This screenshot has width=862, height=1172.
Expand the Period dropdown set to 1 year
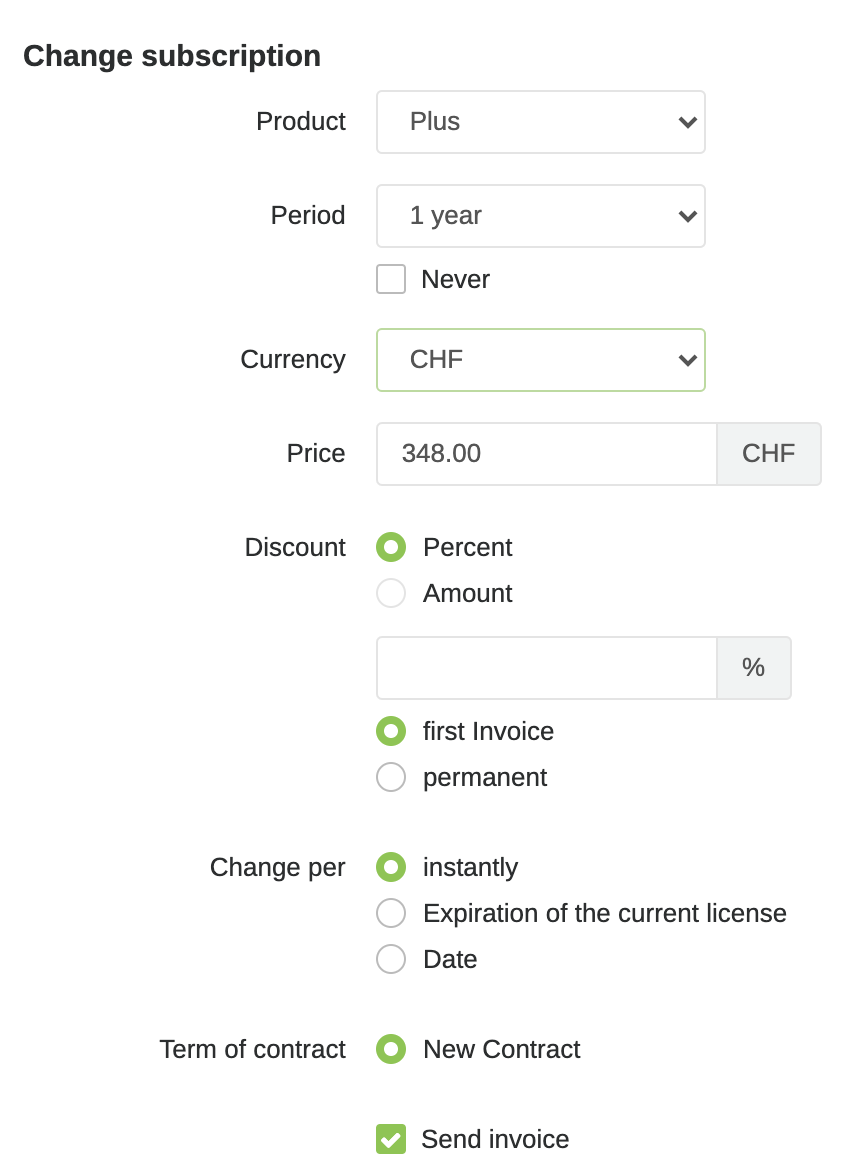click(x=540, y=216)
